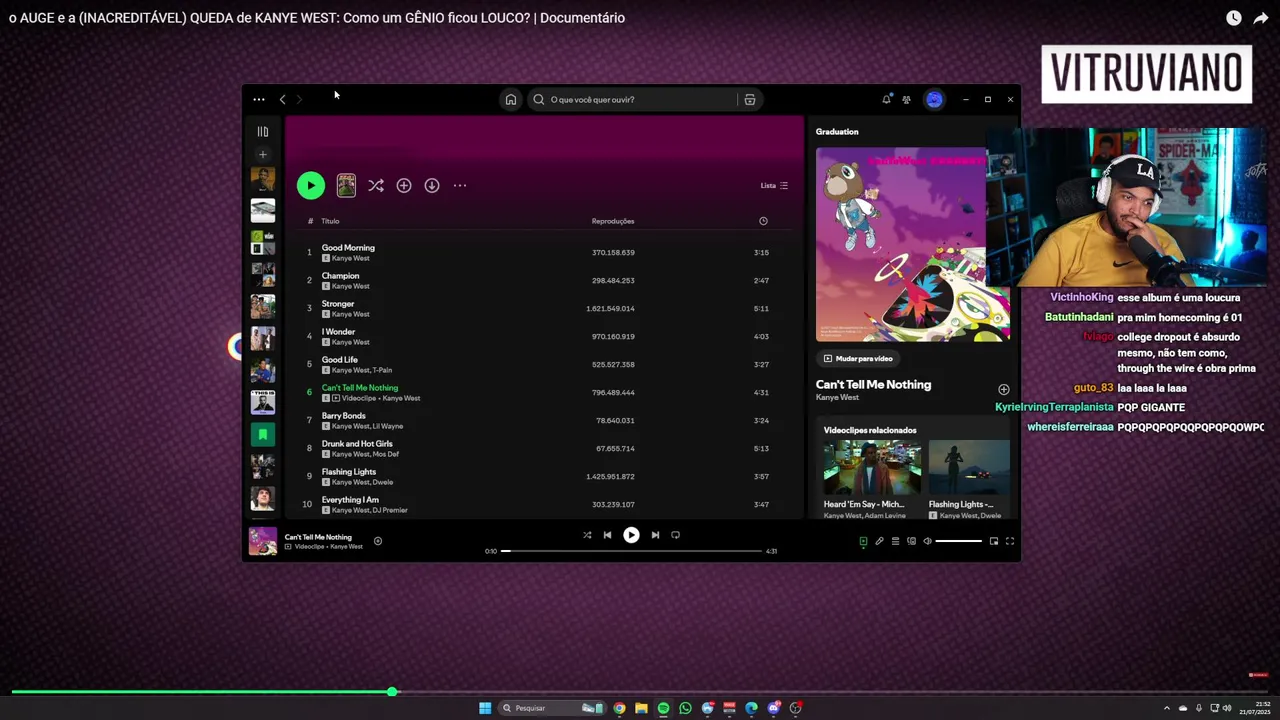Open more options for the album
This screenshot has height=720, width=1280.
tap(460, 185)
